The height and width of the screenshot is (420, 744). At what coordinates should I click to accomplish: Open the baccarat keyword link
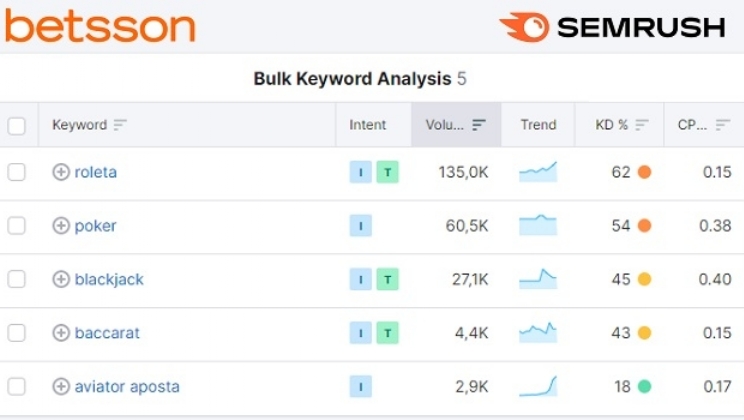[x=107, y=333]
